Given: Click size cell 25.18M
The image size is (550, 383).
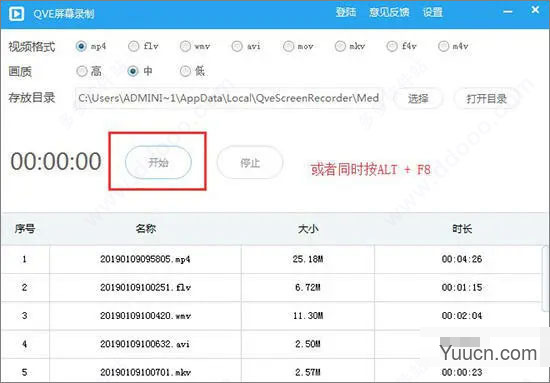Looking at the screenshot, I should pos(308,259).
